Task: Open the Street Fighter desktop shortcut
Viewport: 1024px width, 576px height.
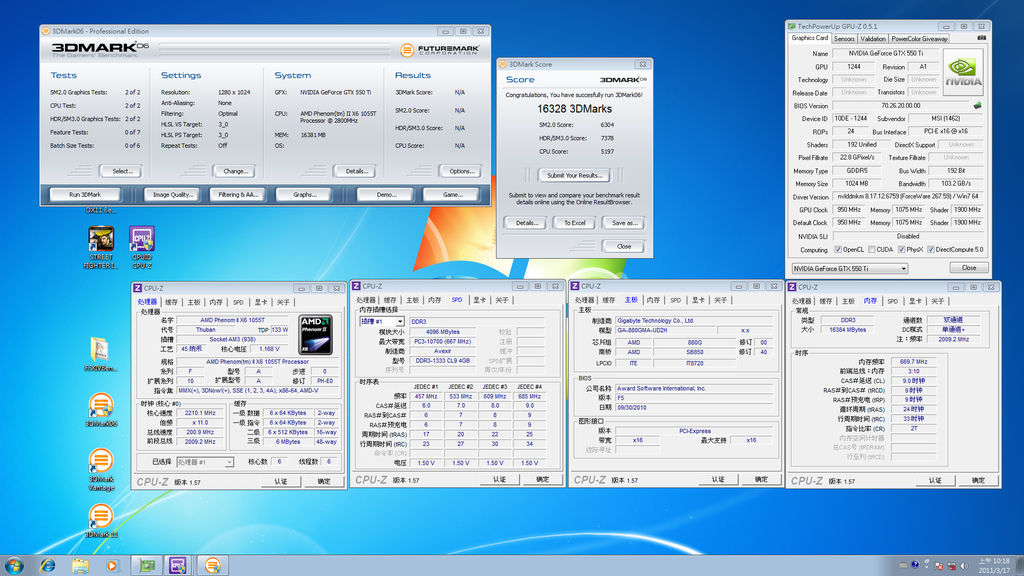Action: pos(101,240)
